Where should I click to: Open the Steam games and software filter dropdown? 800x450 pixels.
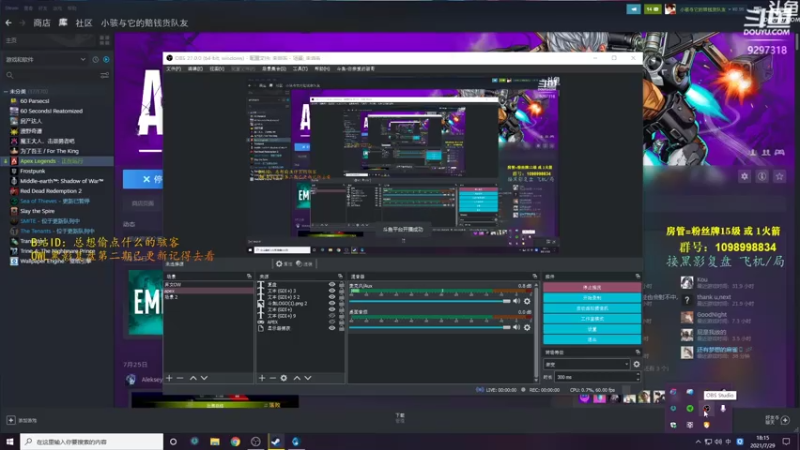(45, 60)
